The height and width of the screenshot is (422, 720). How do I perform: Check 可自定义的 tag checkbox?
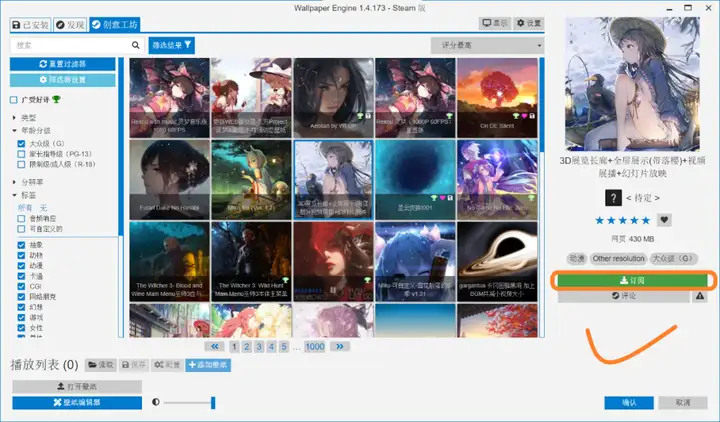(x=21, y=229)
